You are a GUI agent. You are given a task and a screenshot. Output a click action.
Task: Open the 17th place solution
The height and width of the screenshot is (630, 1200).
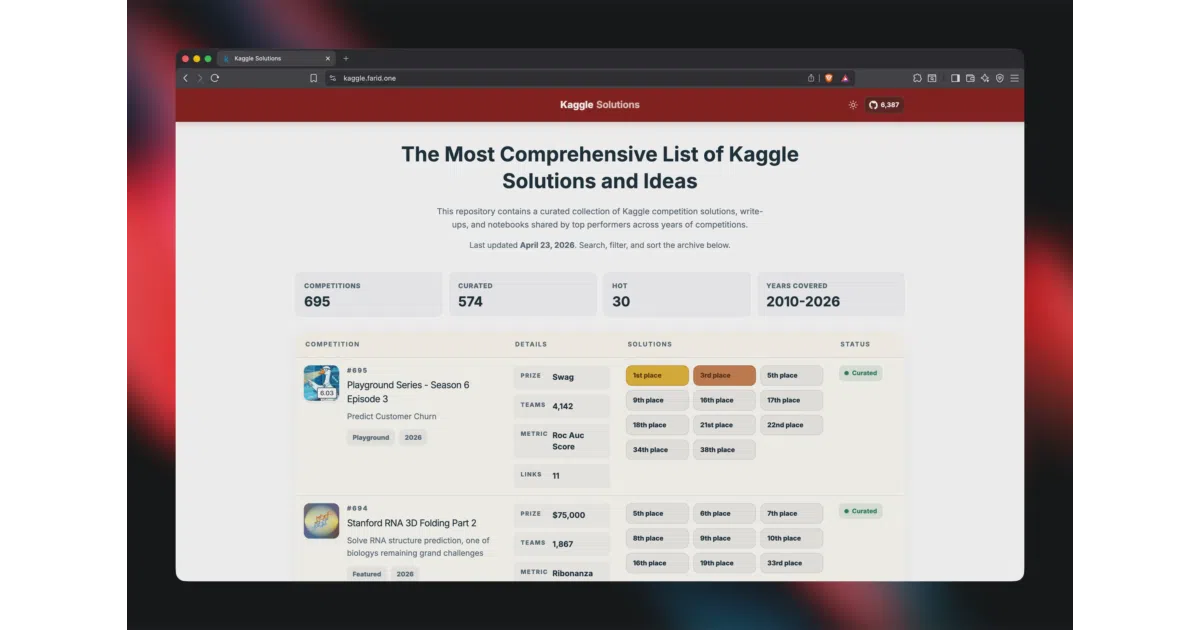791,400
